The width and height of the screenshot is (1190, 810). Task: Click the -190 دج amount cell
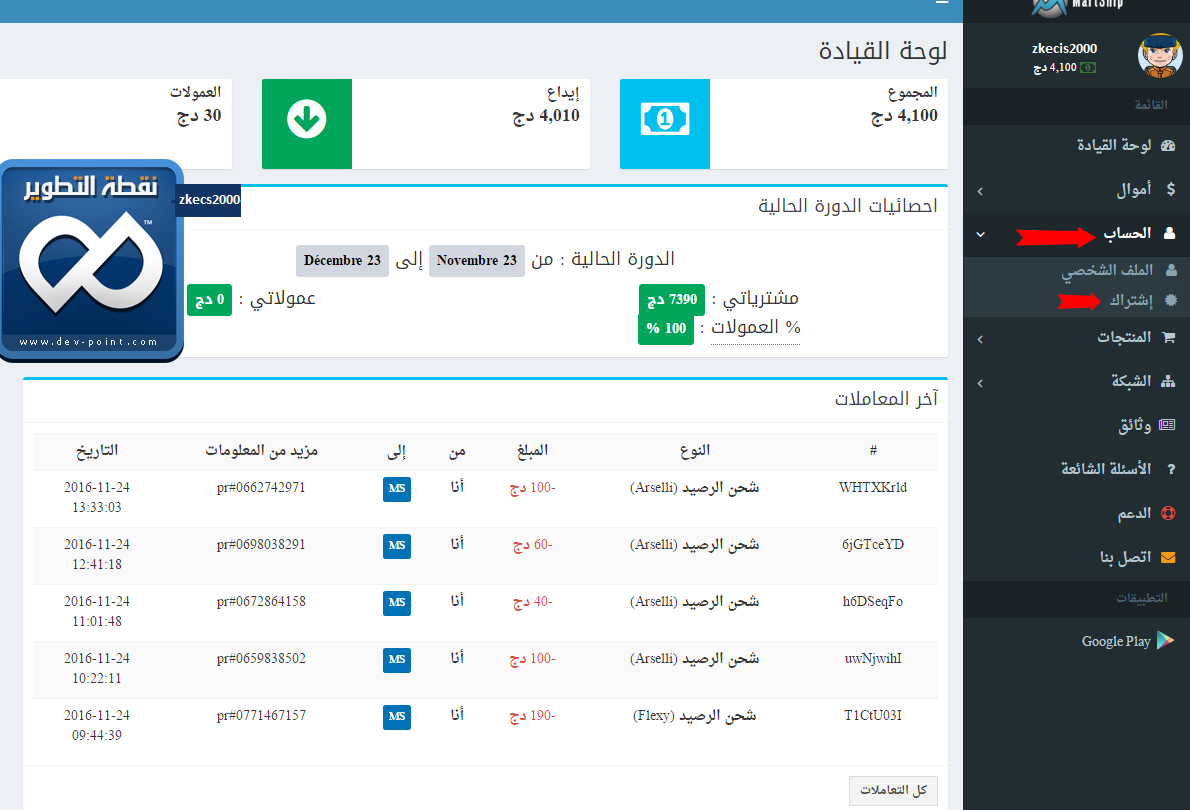click(x=532, y=716)
